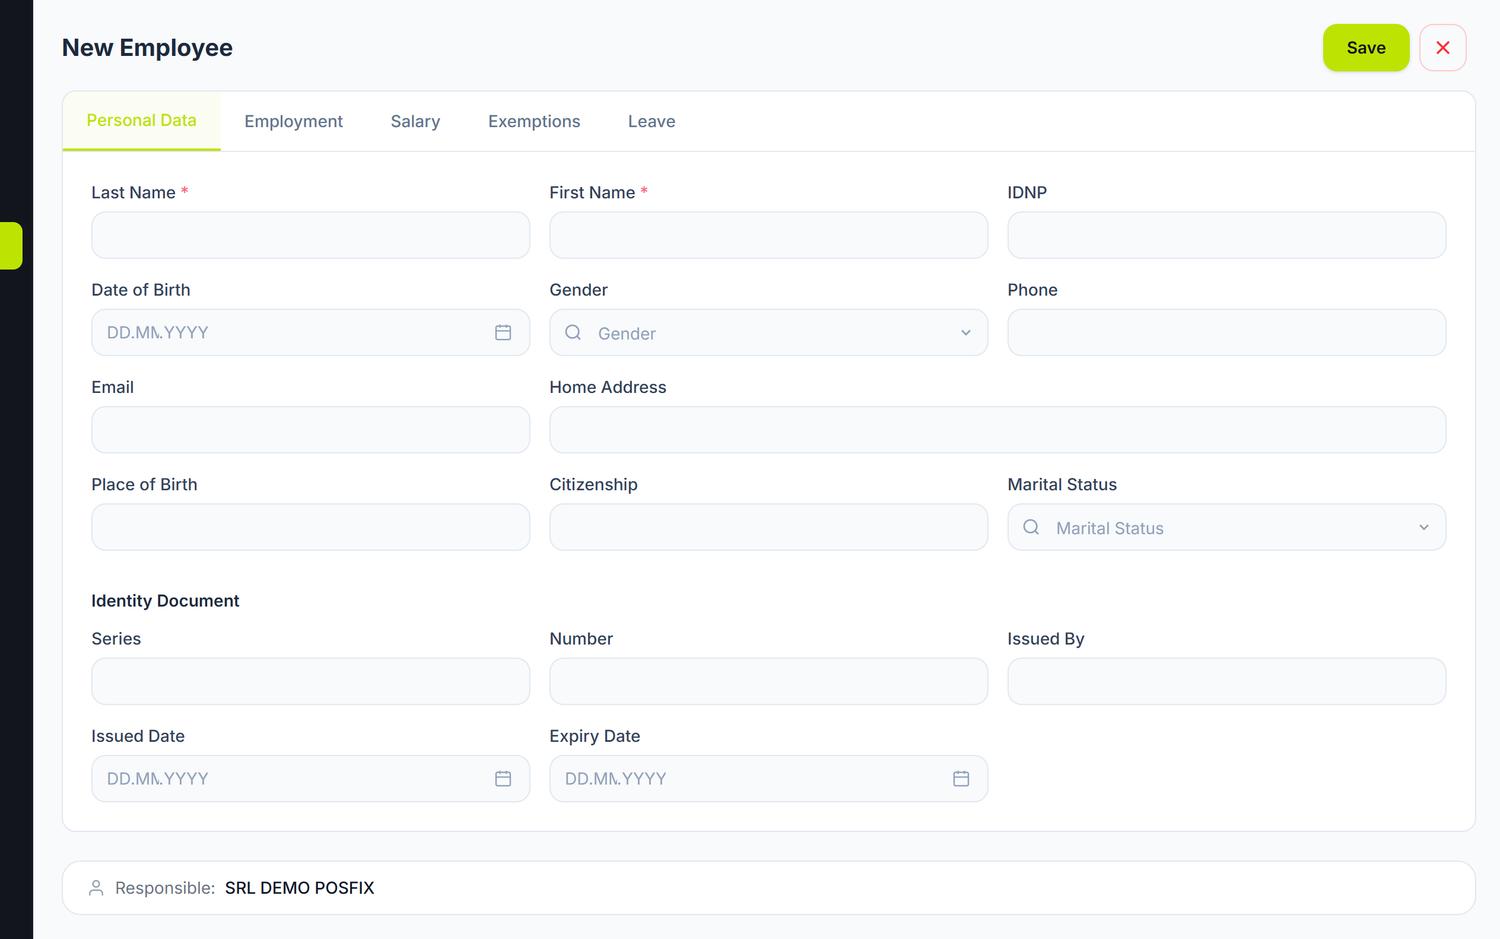Select the Expiry Date input

tap(769, 778)
